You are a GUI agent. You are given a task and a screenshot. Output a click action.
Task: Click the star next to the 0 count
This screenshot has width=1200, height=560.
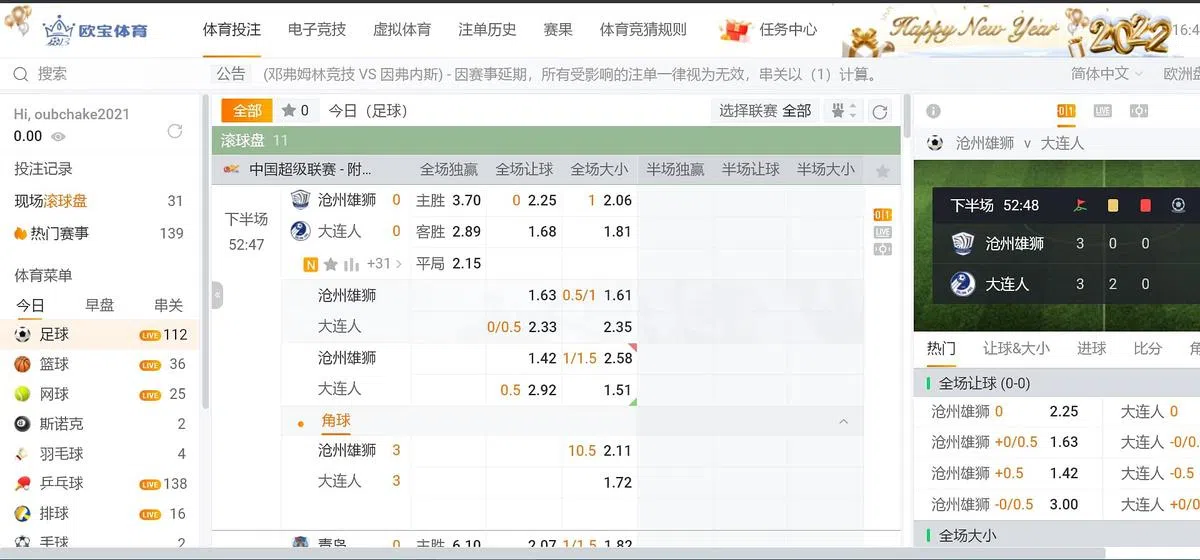pyautogui.click(x=289, y=111)
